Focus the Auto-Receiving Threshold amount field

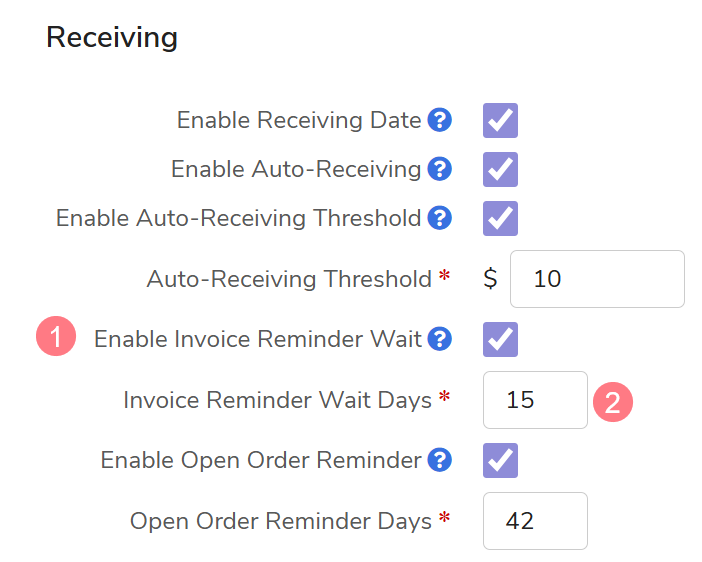597,279
